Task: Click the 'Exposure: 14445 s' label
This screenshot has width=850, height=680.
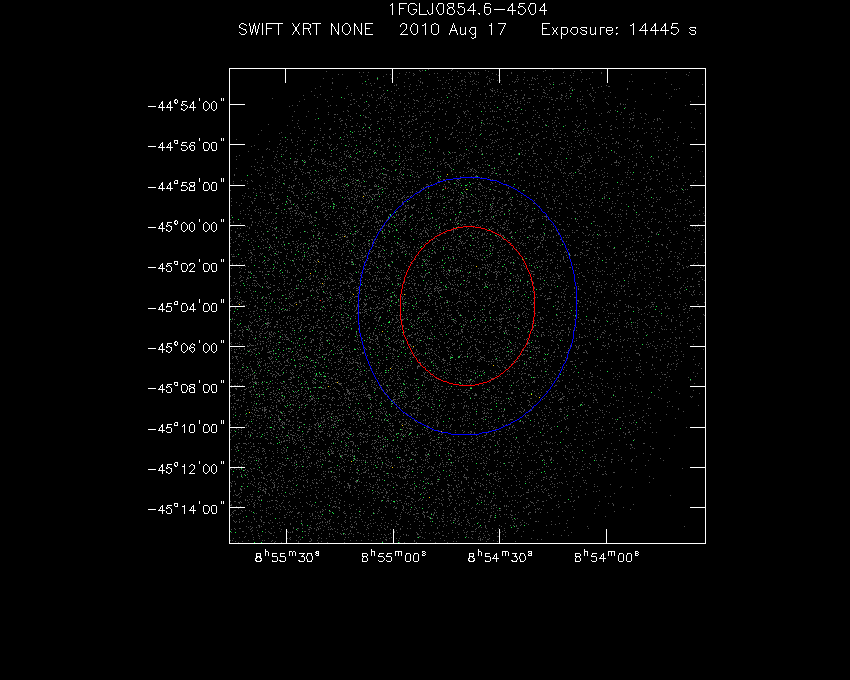Action: point(619,30)
